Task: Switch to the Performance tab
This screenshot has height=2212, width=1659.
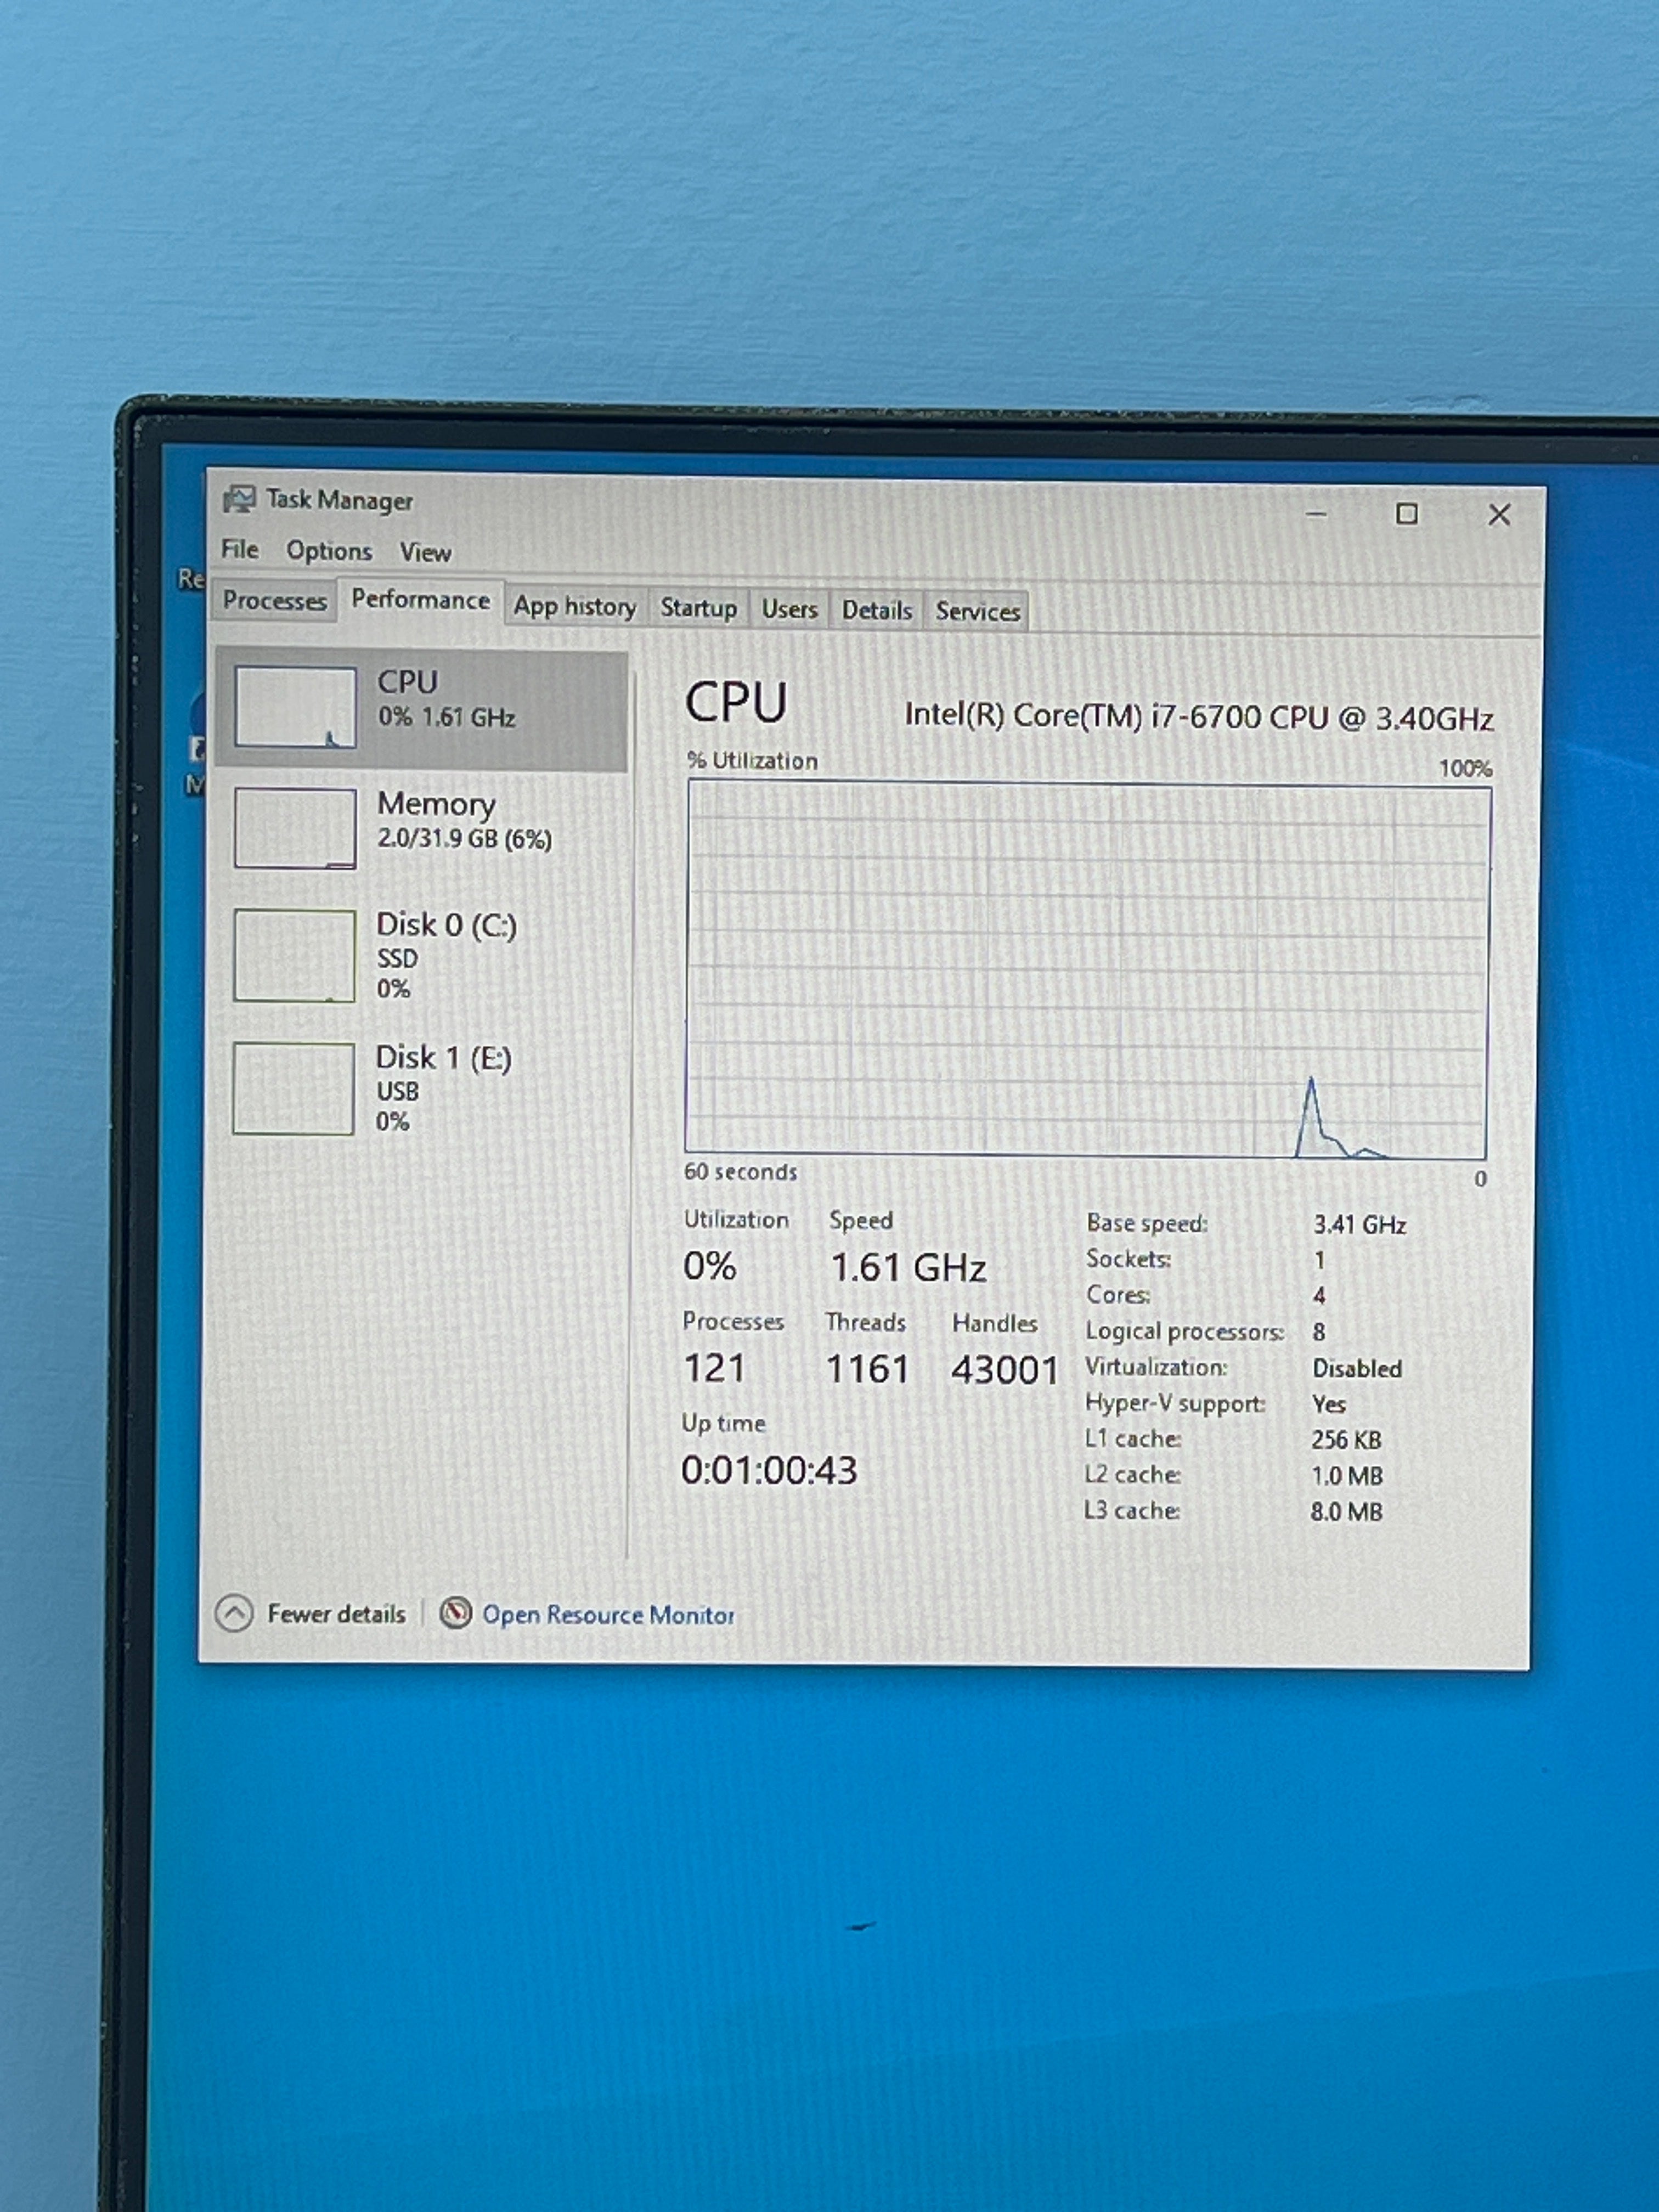Action: pos(421,600)
